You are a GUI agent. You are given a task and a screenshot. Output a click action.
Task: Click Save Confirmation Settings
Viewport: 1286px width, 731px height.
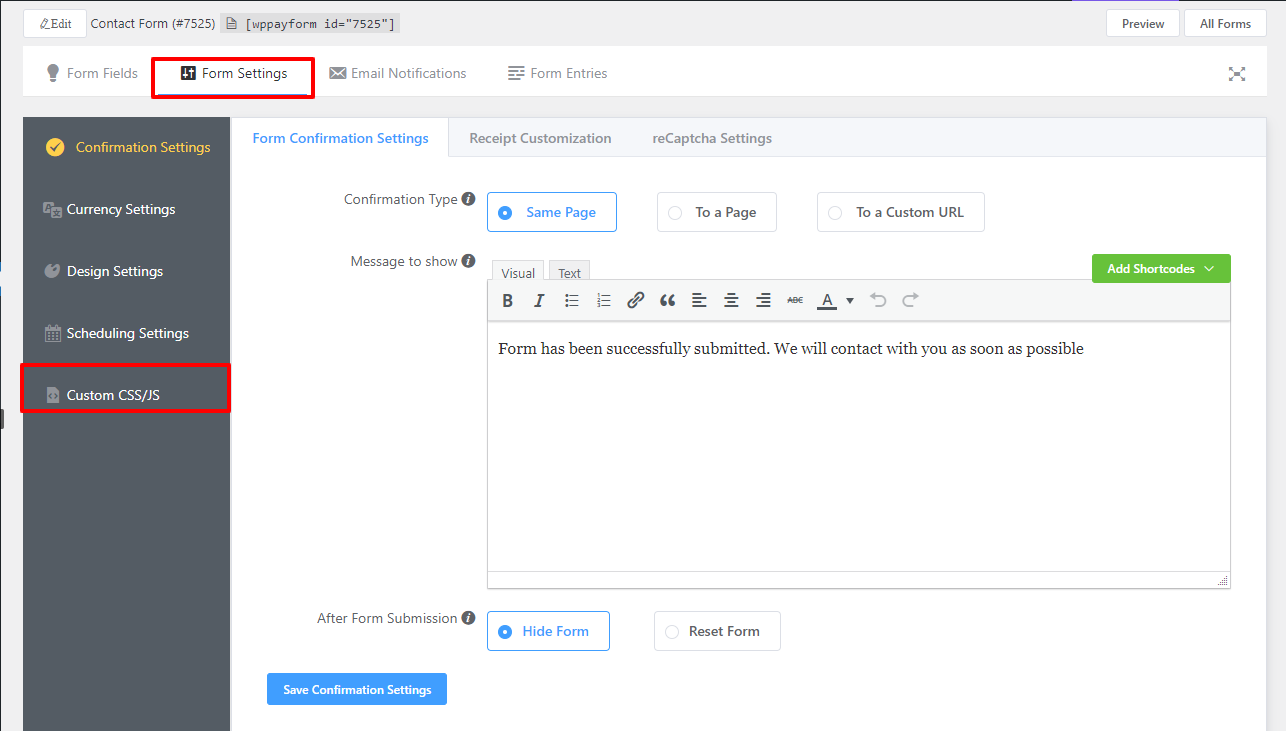(x=356, y=689)
